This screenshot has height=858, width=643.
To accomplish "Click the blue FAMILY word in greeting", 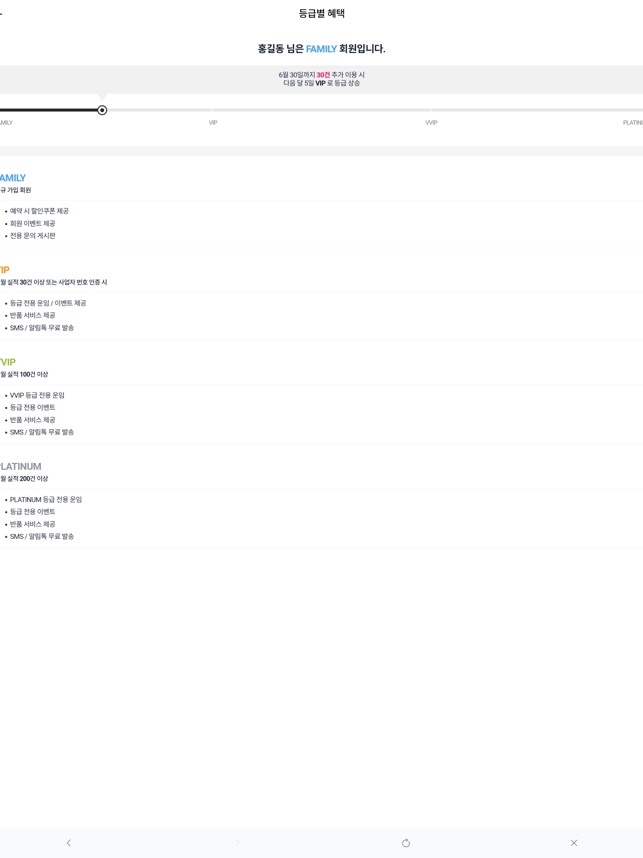I will (321, 49).
